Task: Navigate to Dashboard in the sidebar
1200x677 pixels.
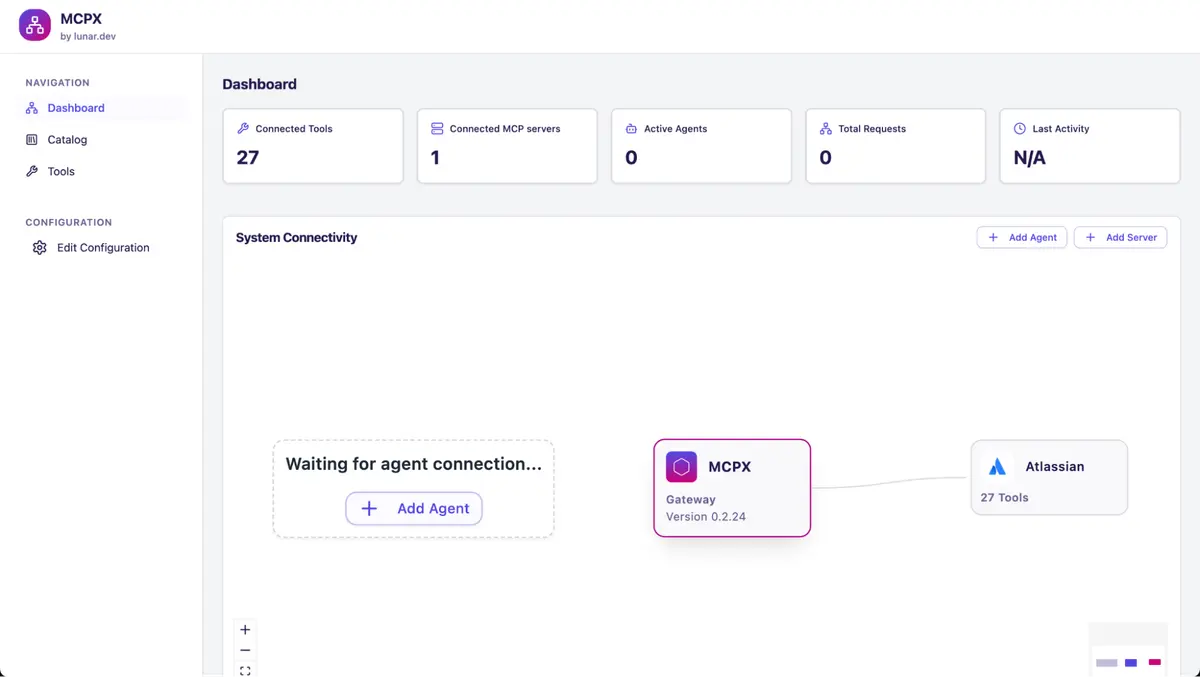Action: [75, 107]
